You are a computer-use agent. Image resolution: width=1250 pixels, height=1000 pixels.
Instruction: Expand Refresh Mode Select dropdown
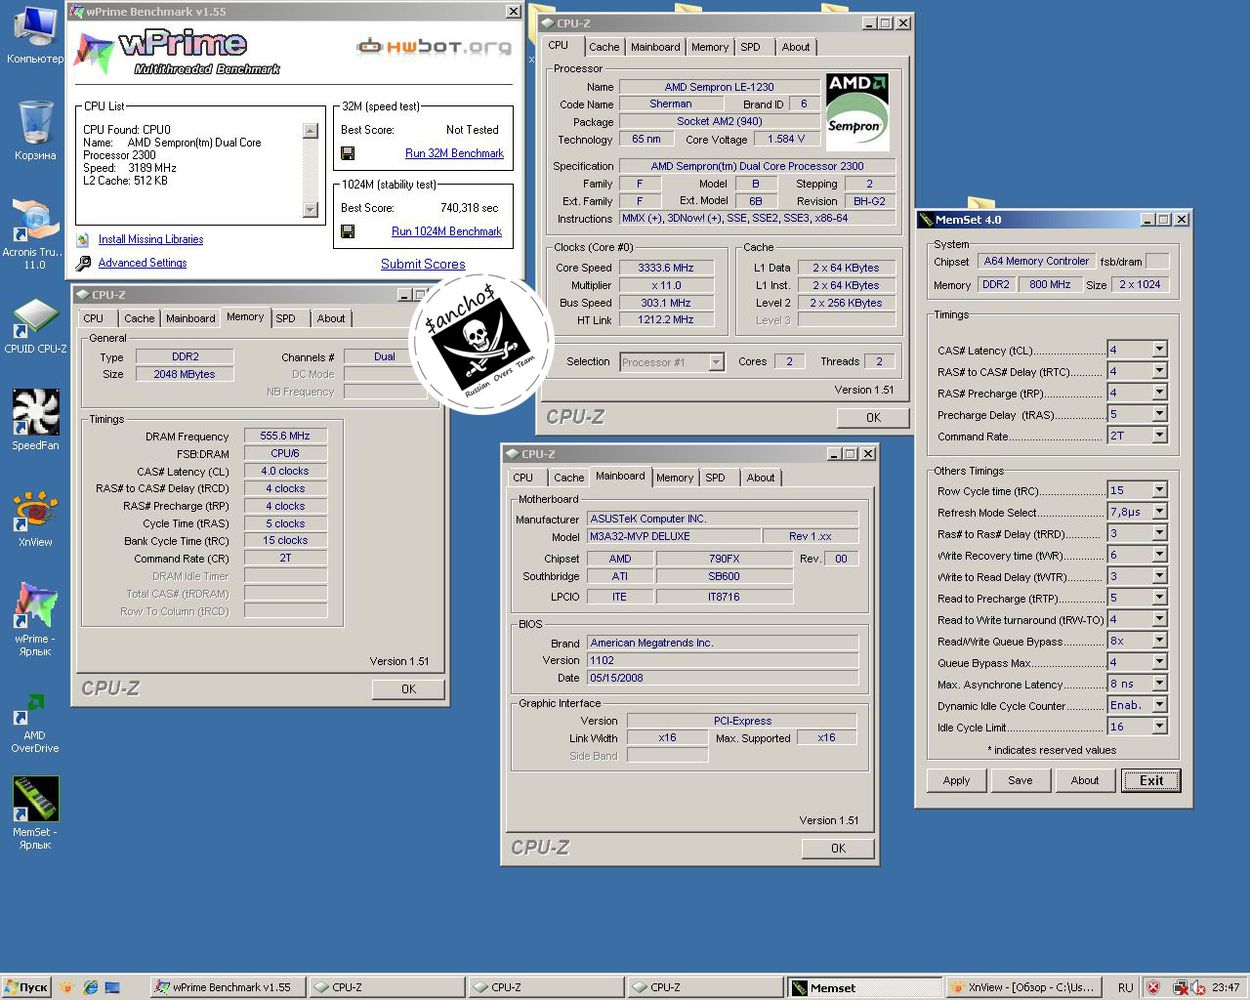[1159, 512]
